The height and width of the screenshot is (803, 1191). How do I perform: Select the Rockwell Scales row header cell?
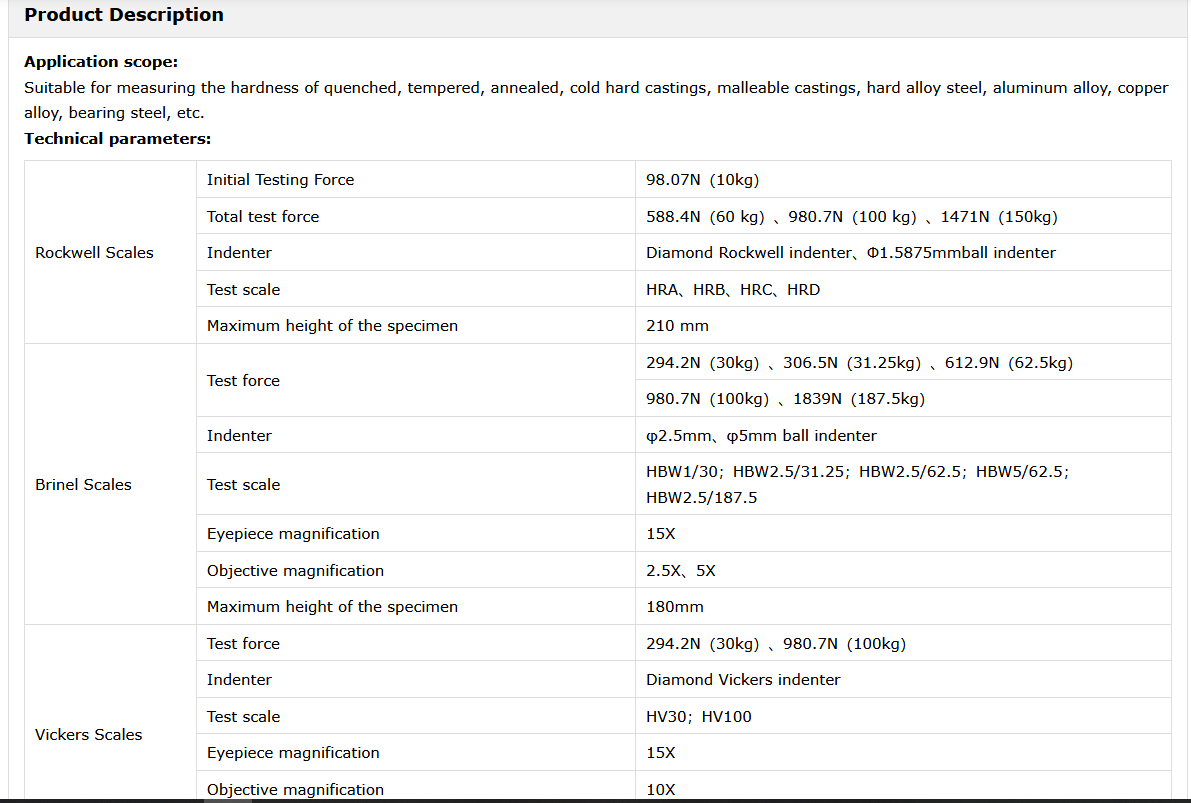(x=94, y=253)
